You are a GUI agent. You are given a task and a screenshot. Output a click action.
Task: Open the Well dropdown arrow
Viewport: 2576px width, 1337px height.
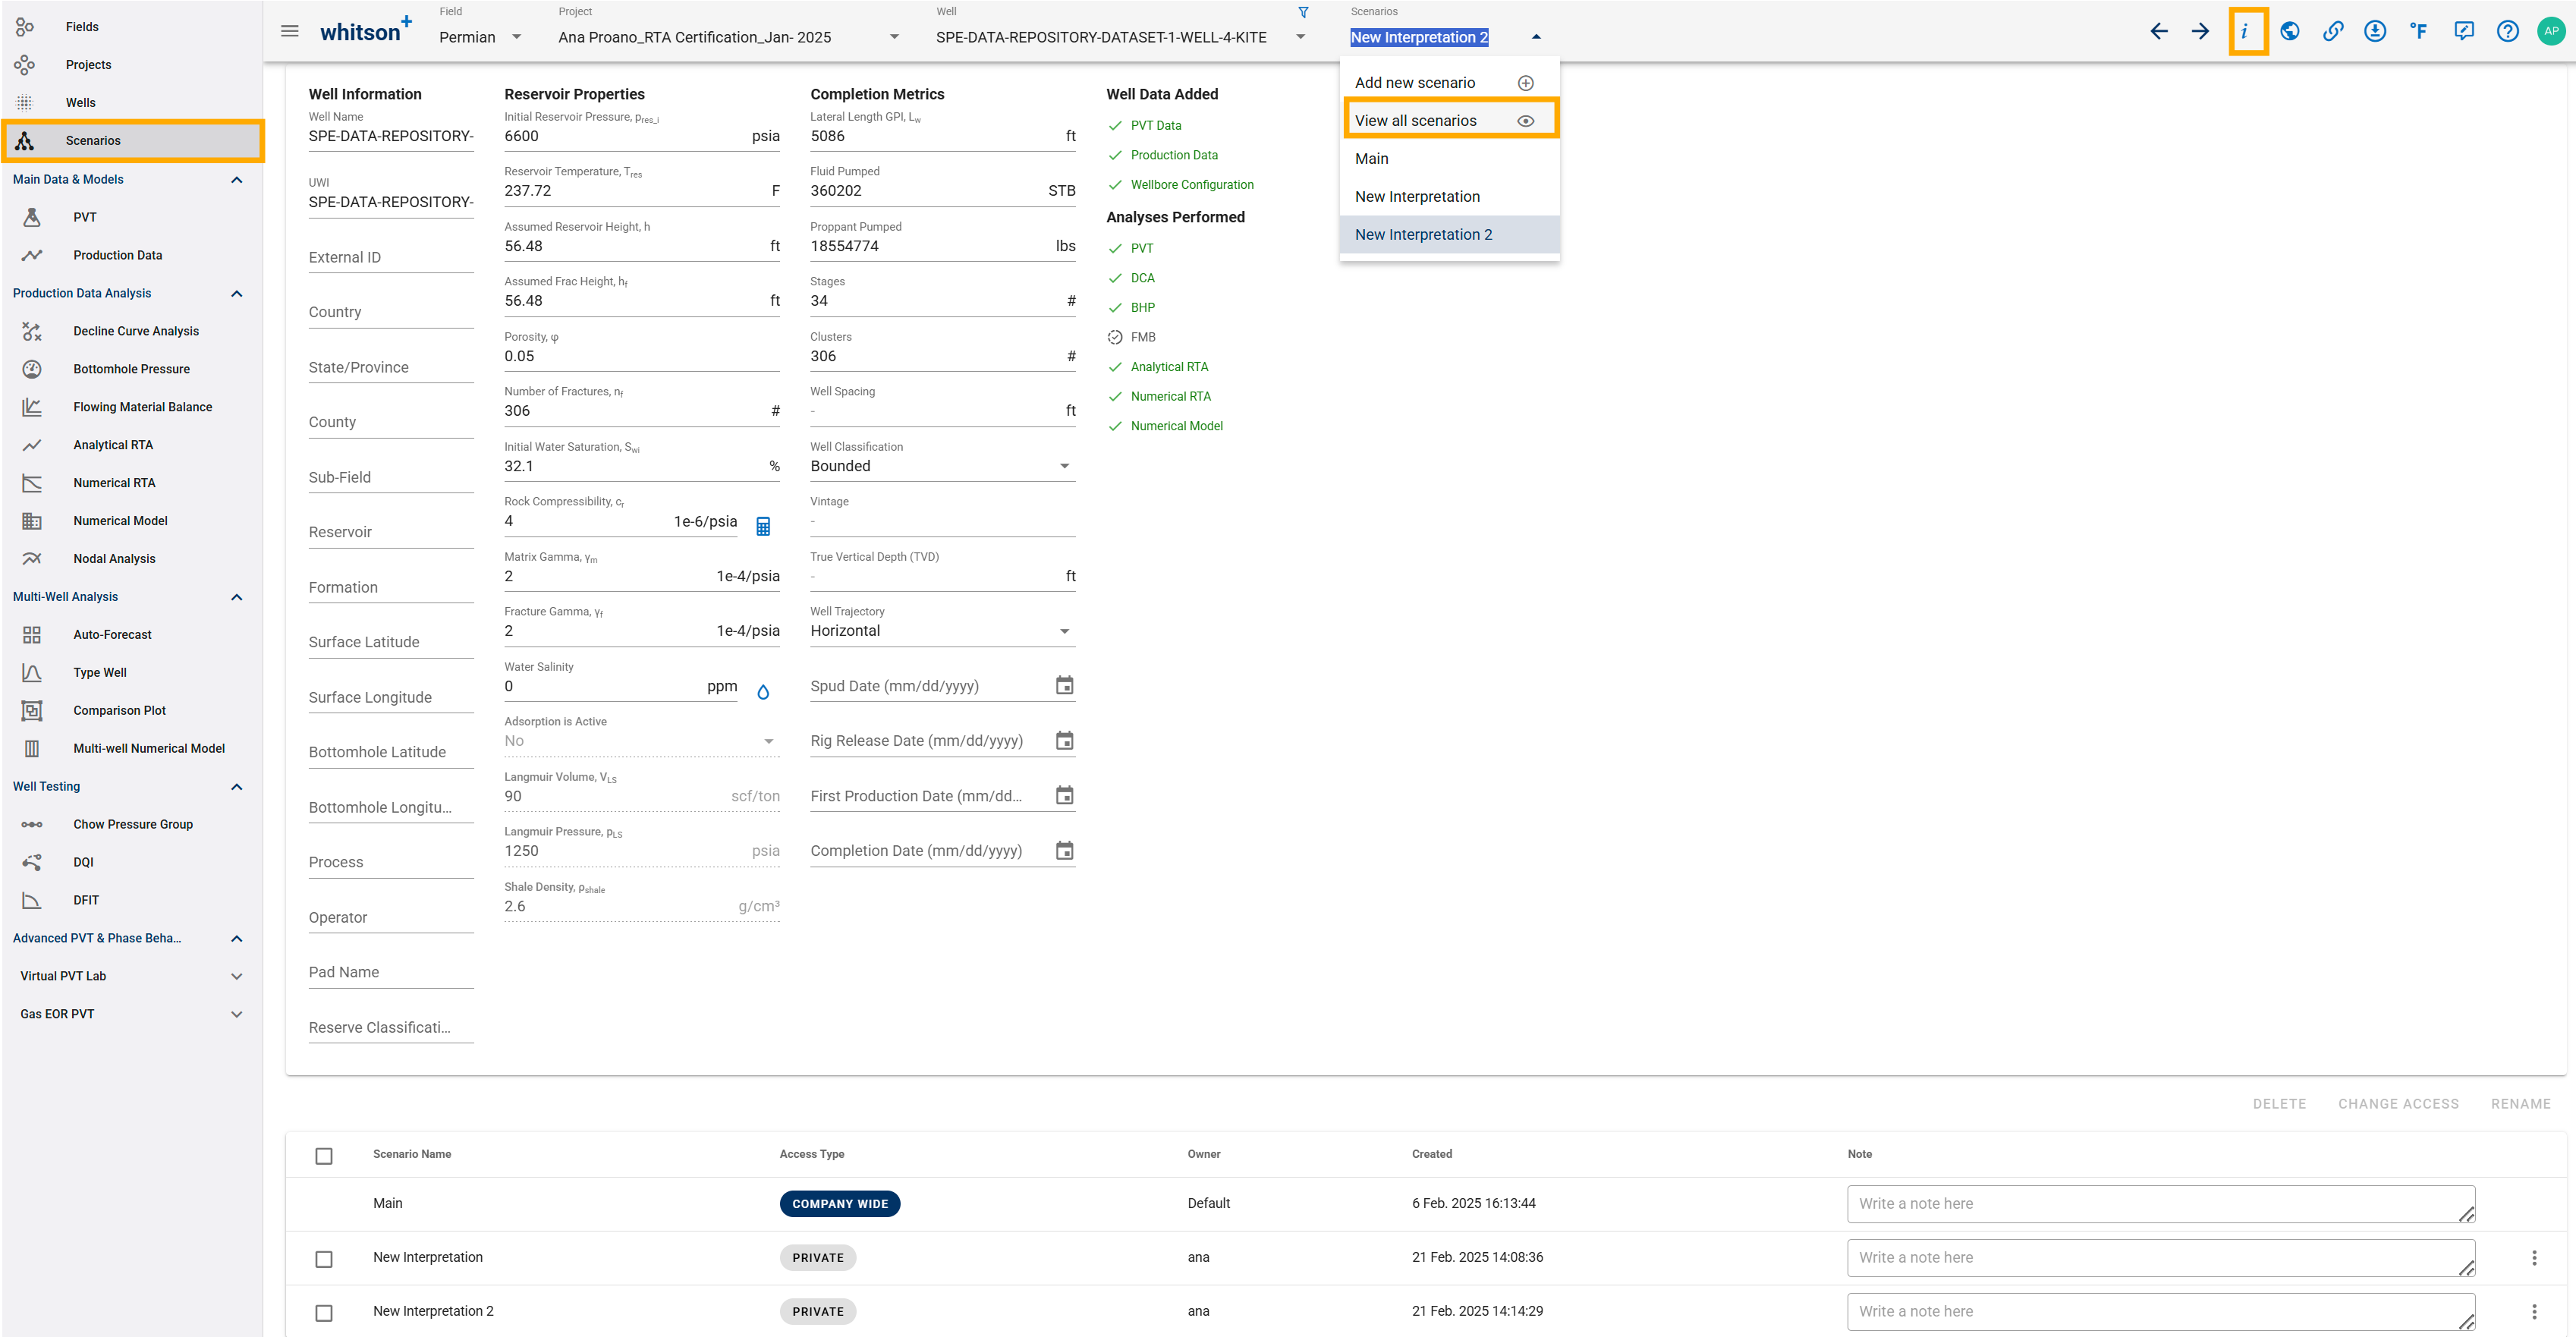point(1300,37)
